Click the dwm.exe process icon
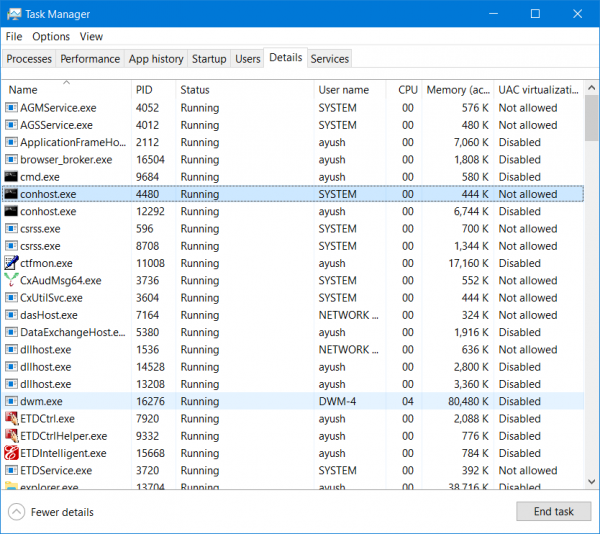 click(x=11, y=401)
